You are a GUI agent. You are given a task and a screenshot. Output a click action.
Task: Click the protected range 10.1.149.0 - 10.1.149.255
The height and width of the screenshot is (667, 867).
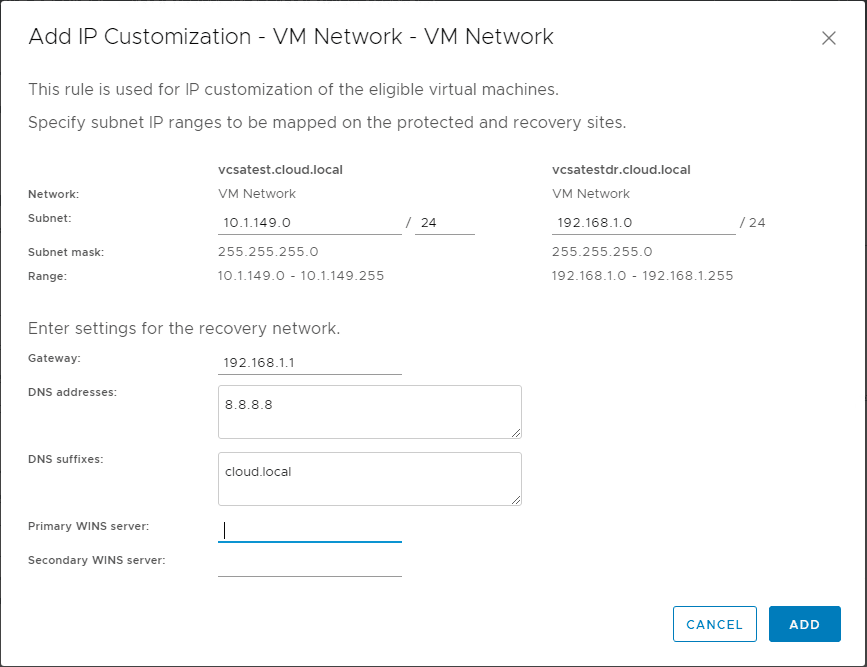[300, 275]
